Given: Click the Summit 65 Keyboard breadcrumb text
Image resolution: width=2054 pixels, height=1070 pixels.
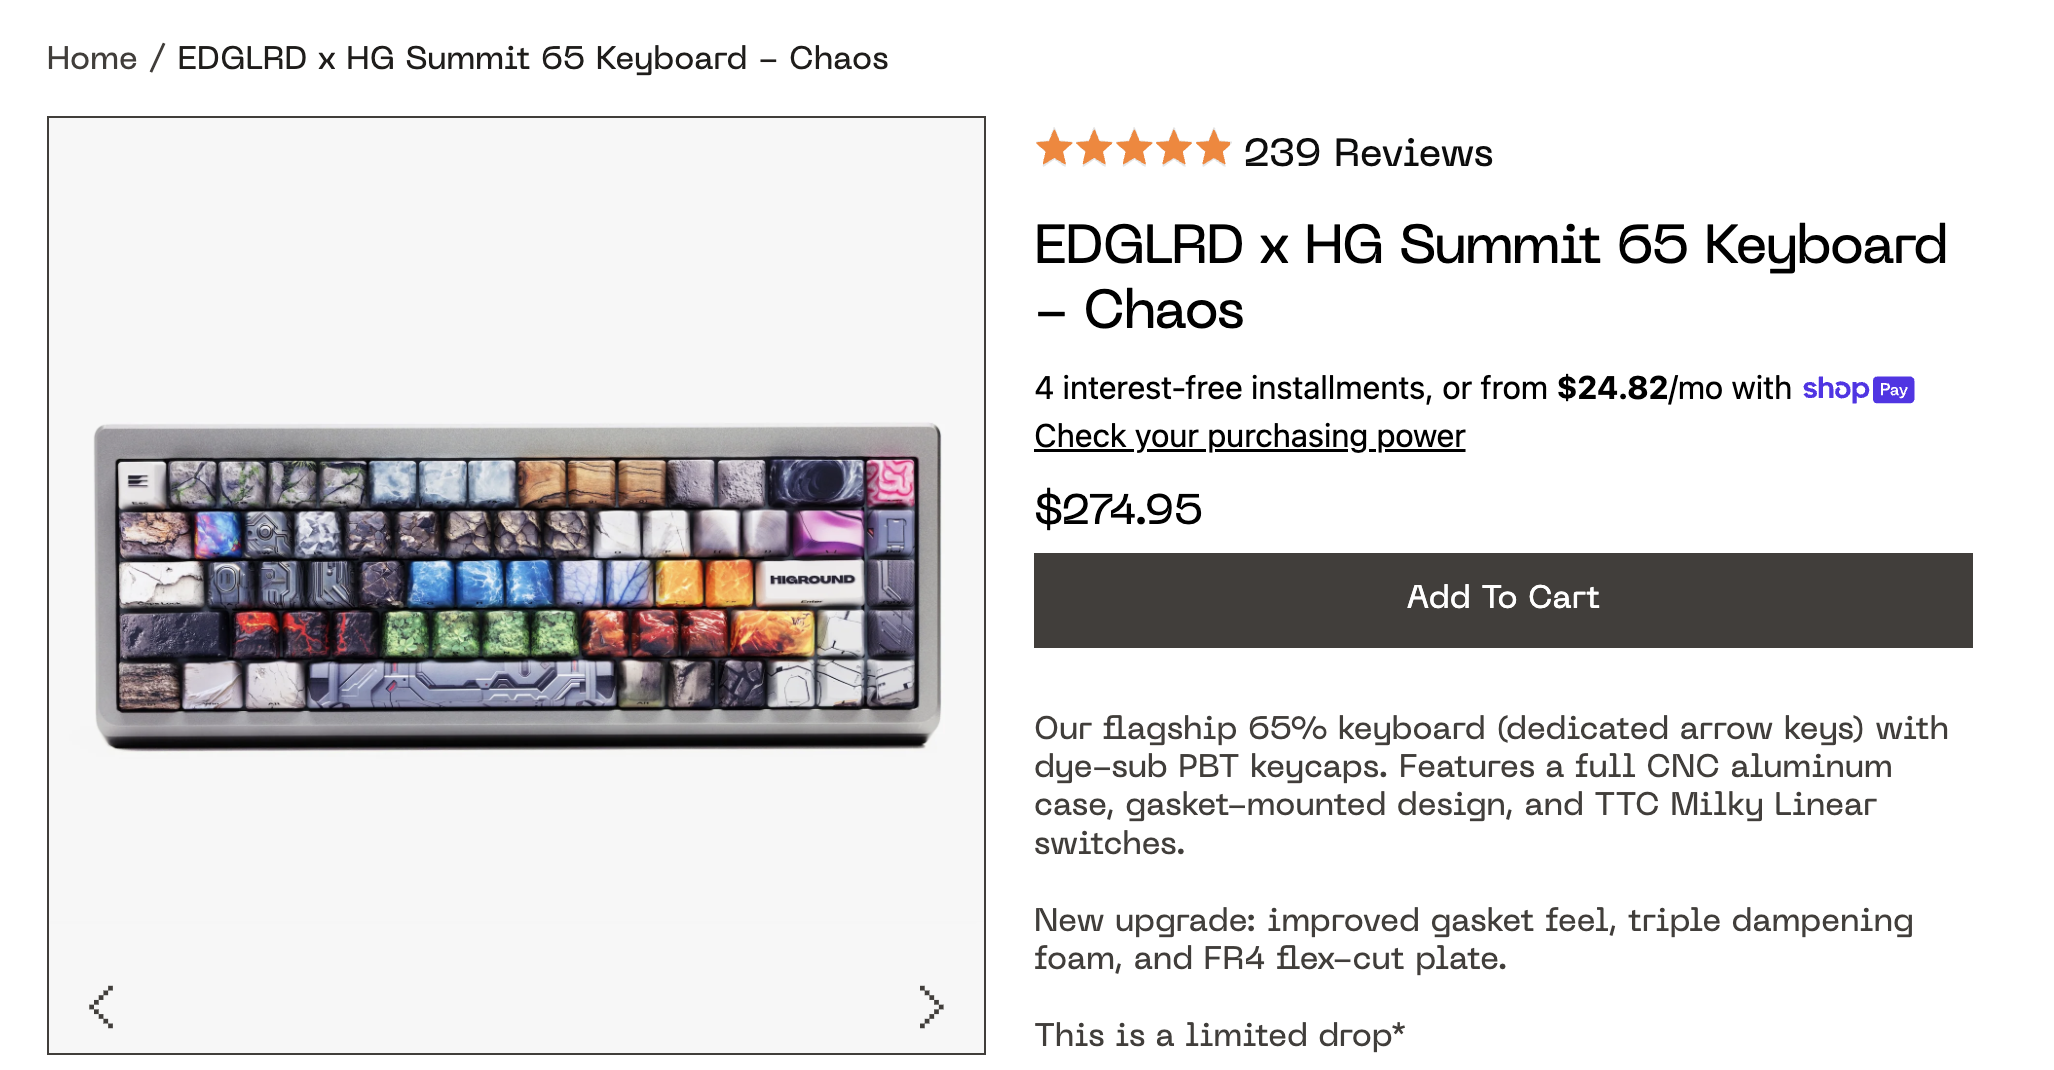Looking at the screenshot, I should point(532,58).
